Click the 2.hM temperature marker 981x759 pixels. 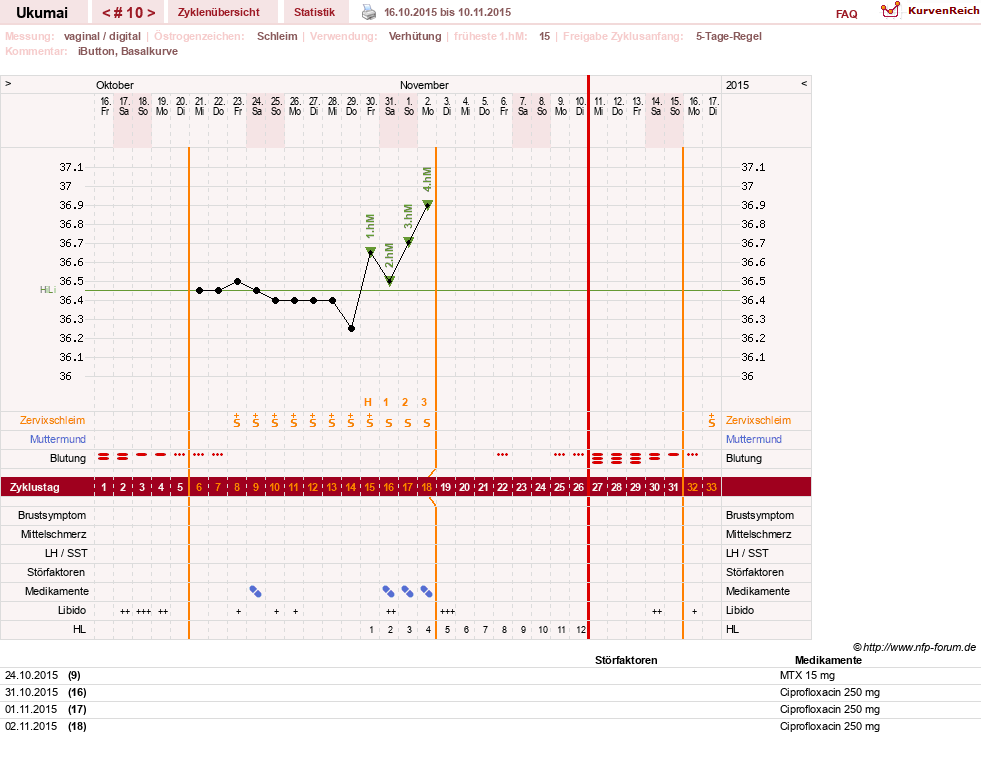tap(389, 282)
